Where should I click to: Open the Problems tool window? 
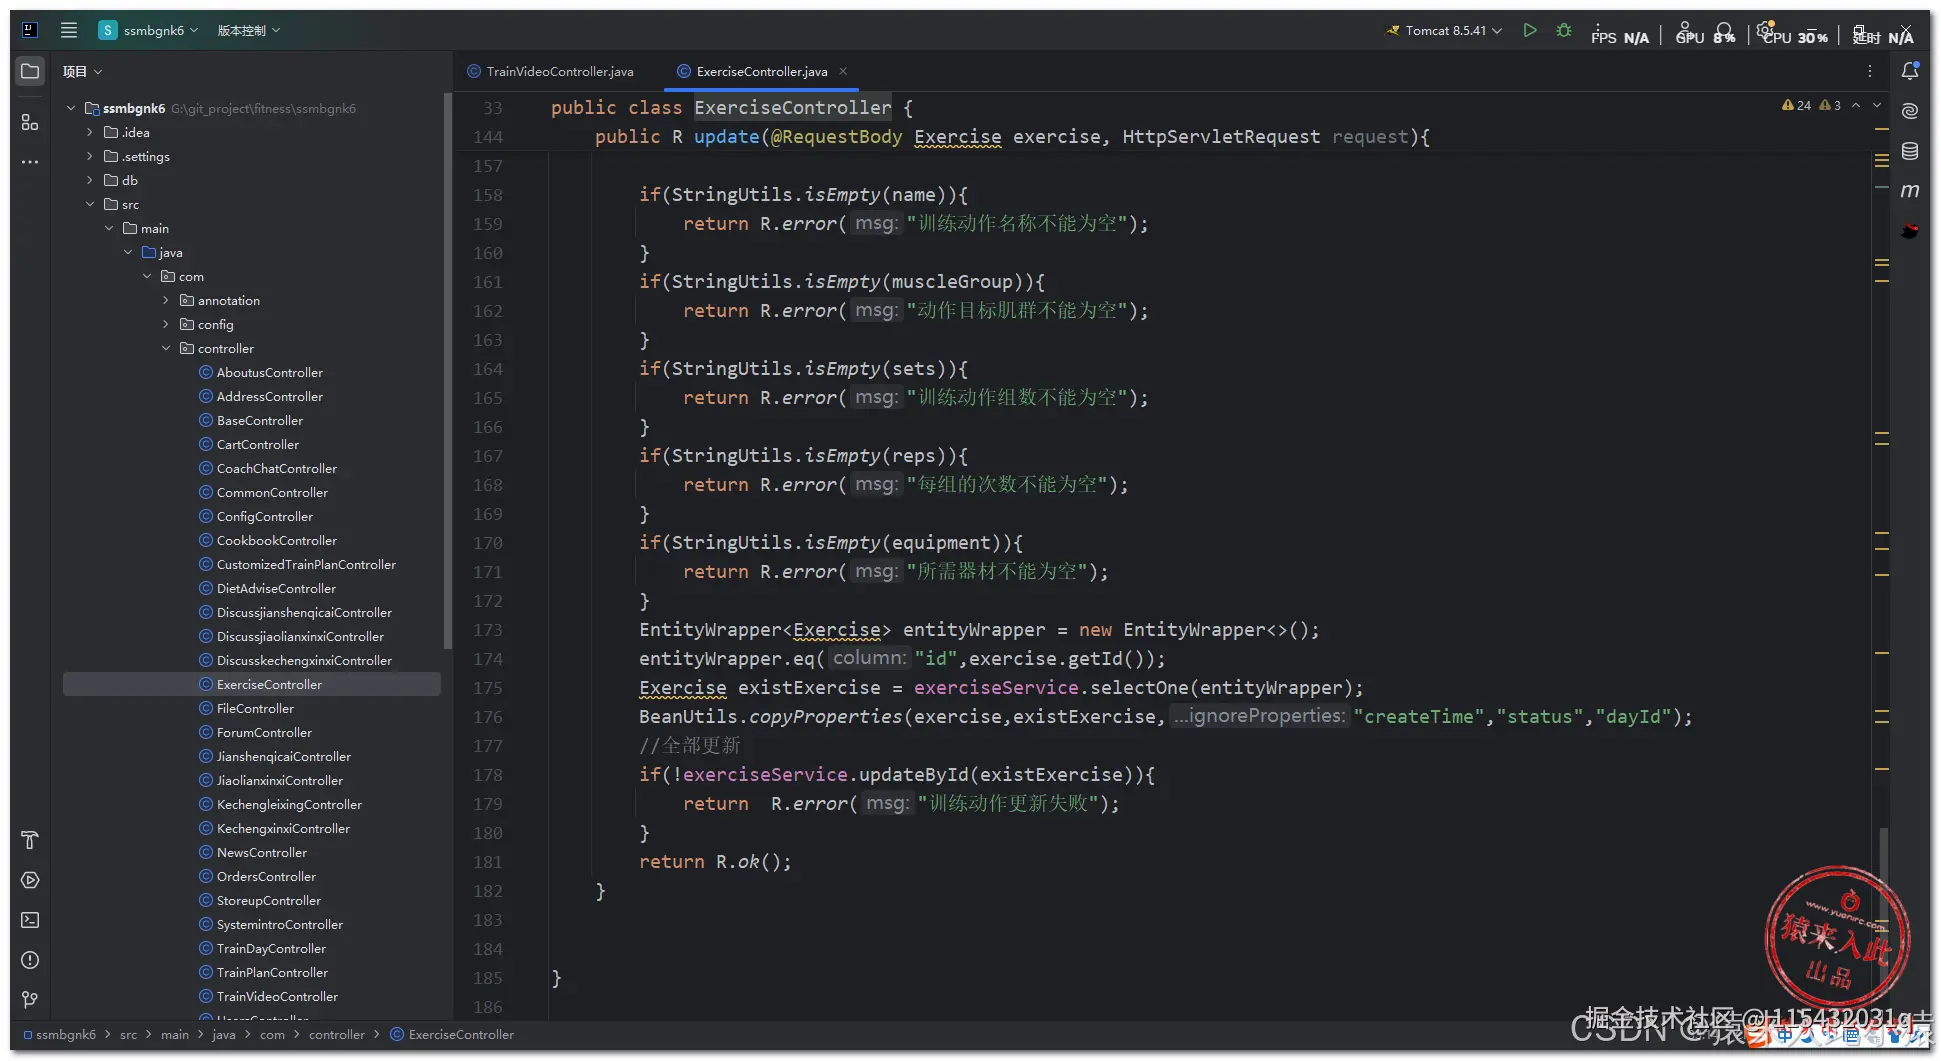point(30,960)
